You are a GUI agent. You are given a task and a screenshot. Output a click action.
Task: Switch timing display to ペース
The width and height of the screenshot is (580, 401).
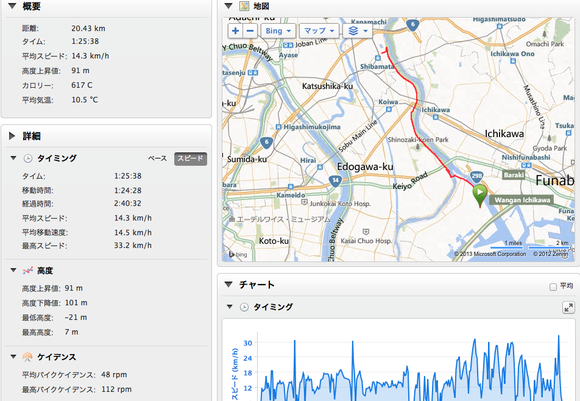click(158, 158)
